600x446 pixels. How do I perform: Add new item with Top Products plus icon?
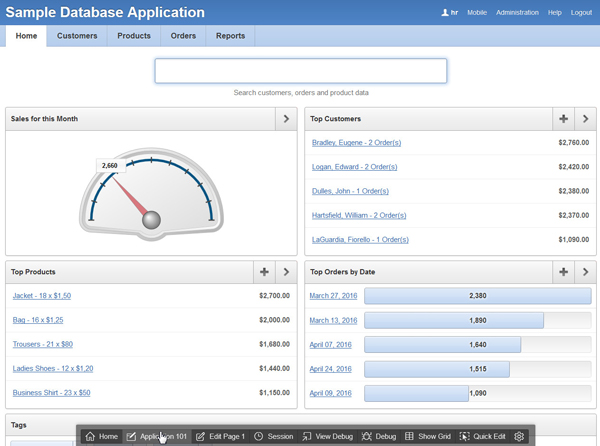tap(264, 271)
